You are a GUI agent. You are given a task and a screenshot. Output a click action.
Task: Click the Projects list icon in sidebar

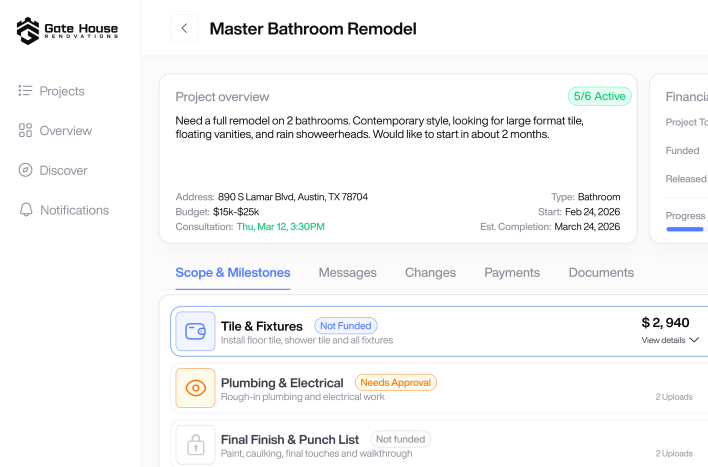point(25,91)
